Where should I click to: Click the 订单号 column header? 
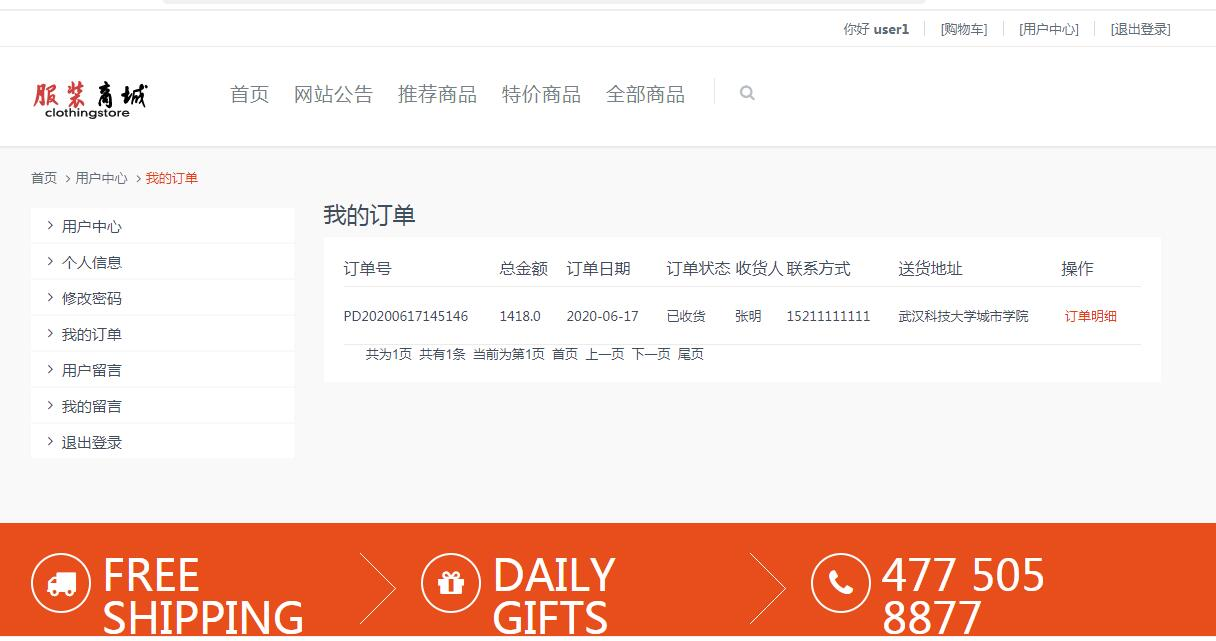point(368,268)
